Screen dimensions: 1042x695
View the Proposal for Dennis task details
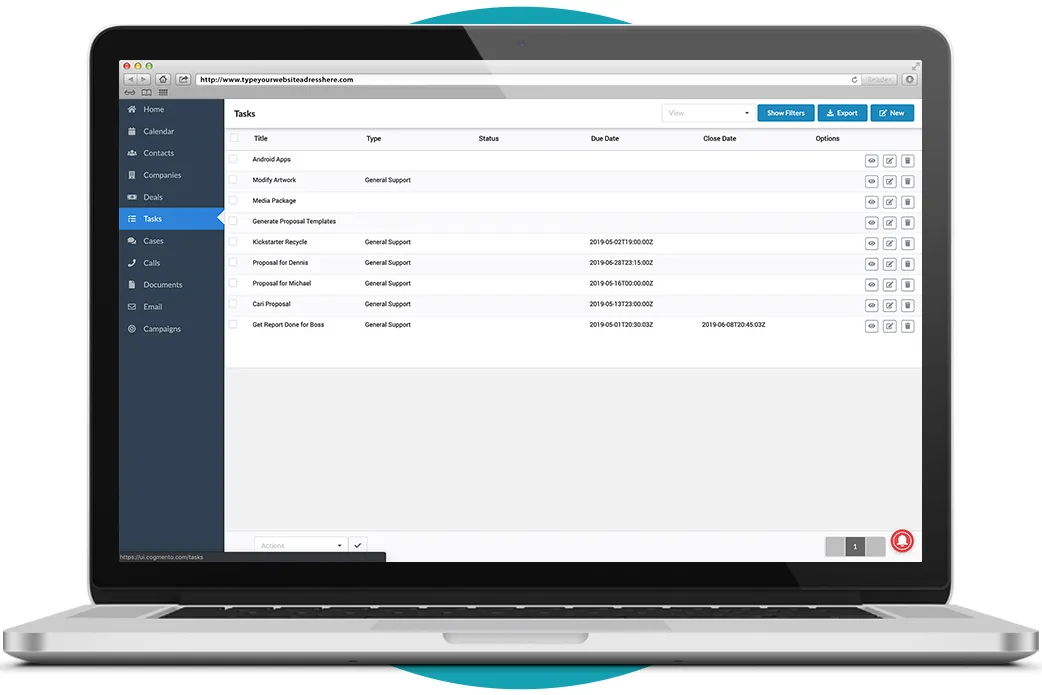tap(871, 264)
